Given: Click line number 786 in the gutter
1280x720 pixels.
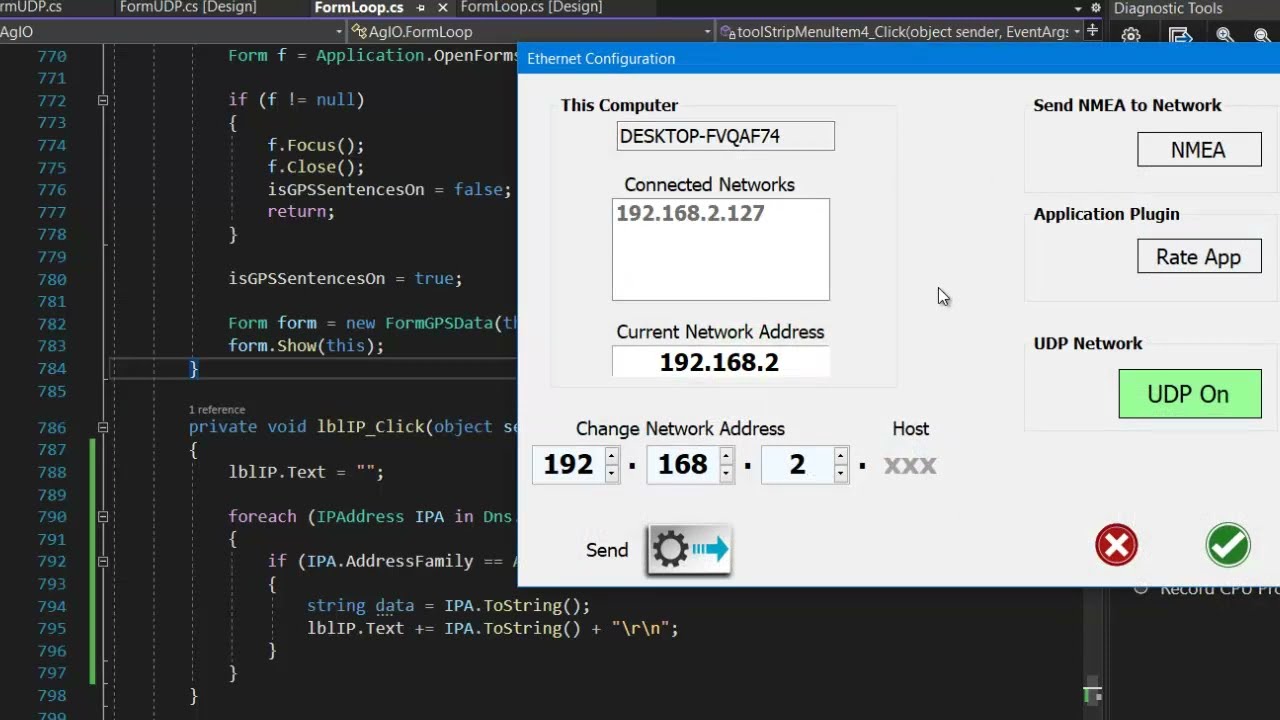Looking at the screenshot, I should click(52, 427).
